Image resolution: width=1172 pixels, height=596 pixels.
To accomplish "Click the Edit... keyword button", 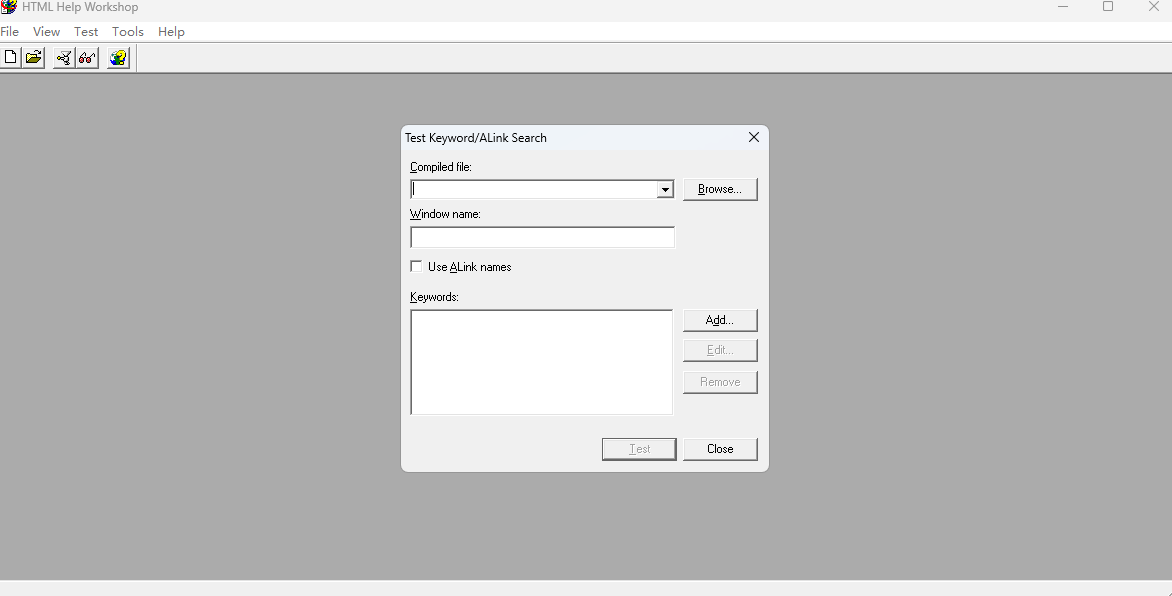I will (720, 350).
